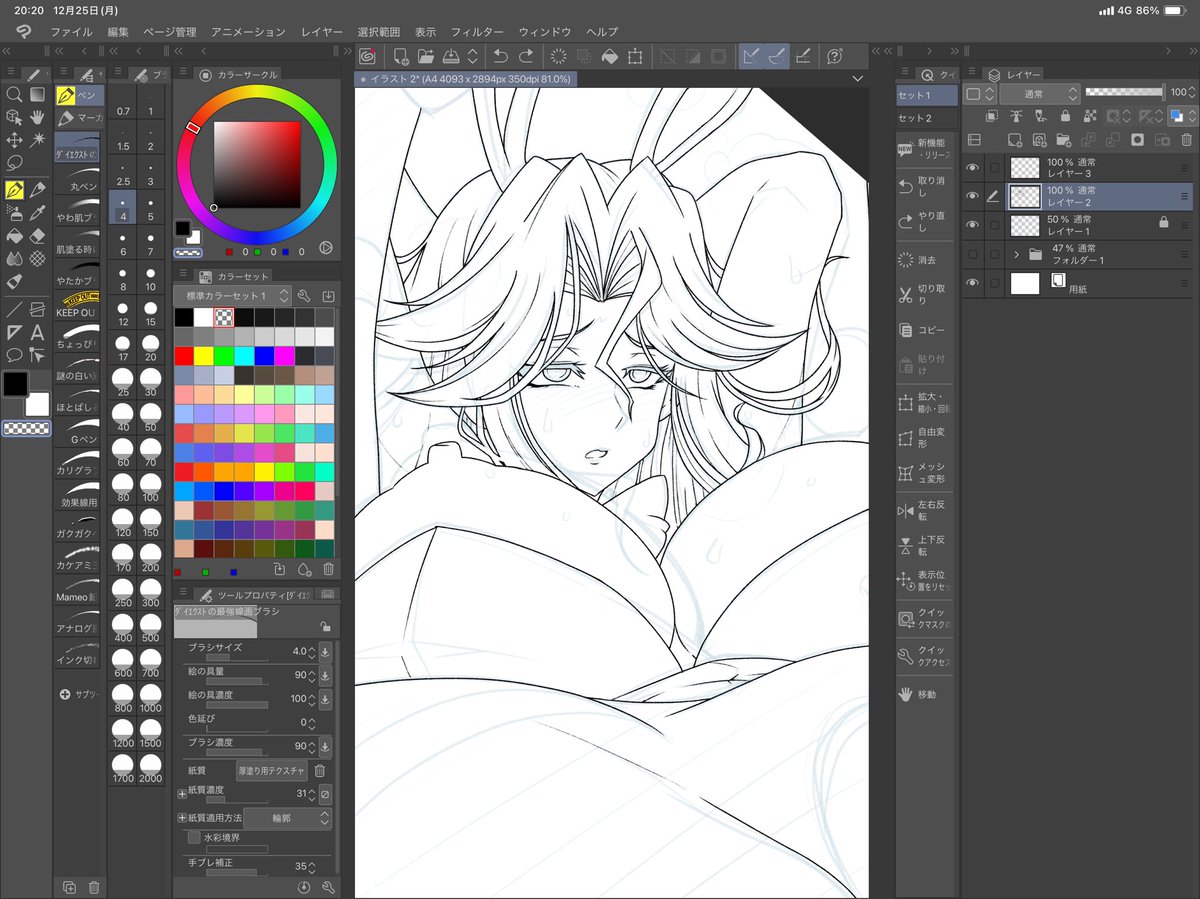Select the Eraser tool

point(37,236)
